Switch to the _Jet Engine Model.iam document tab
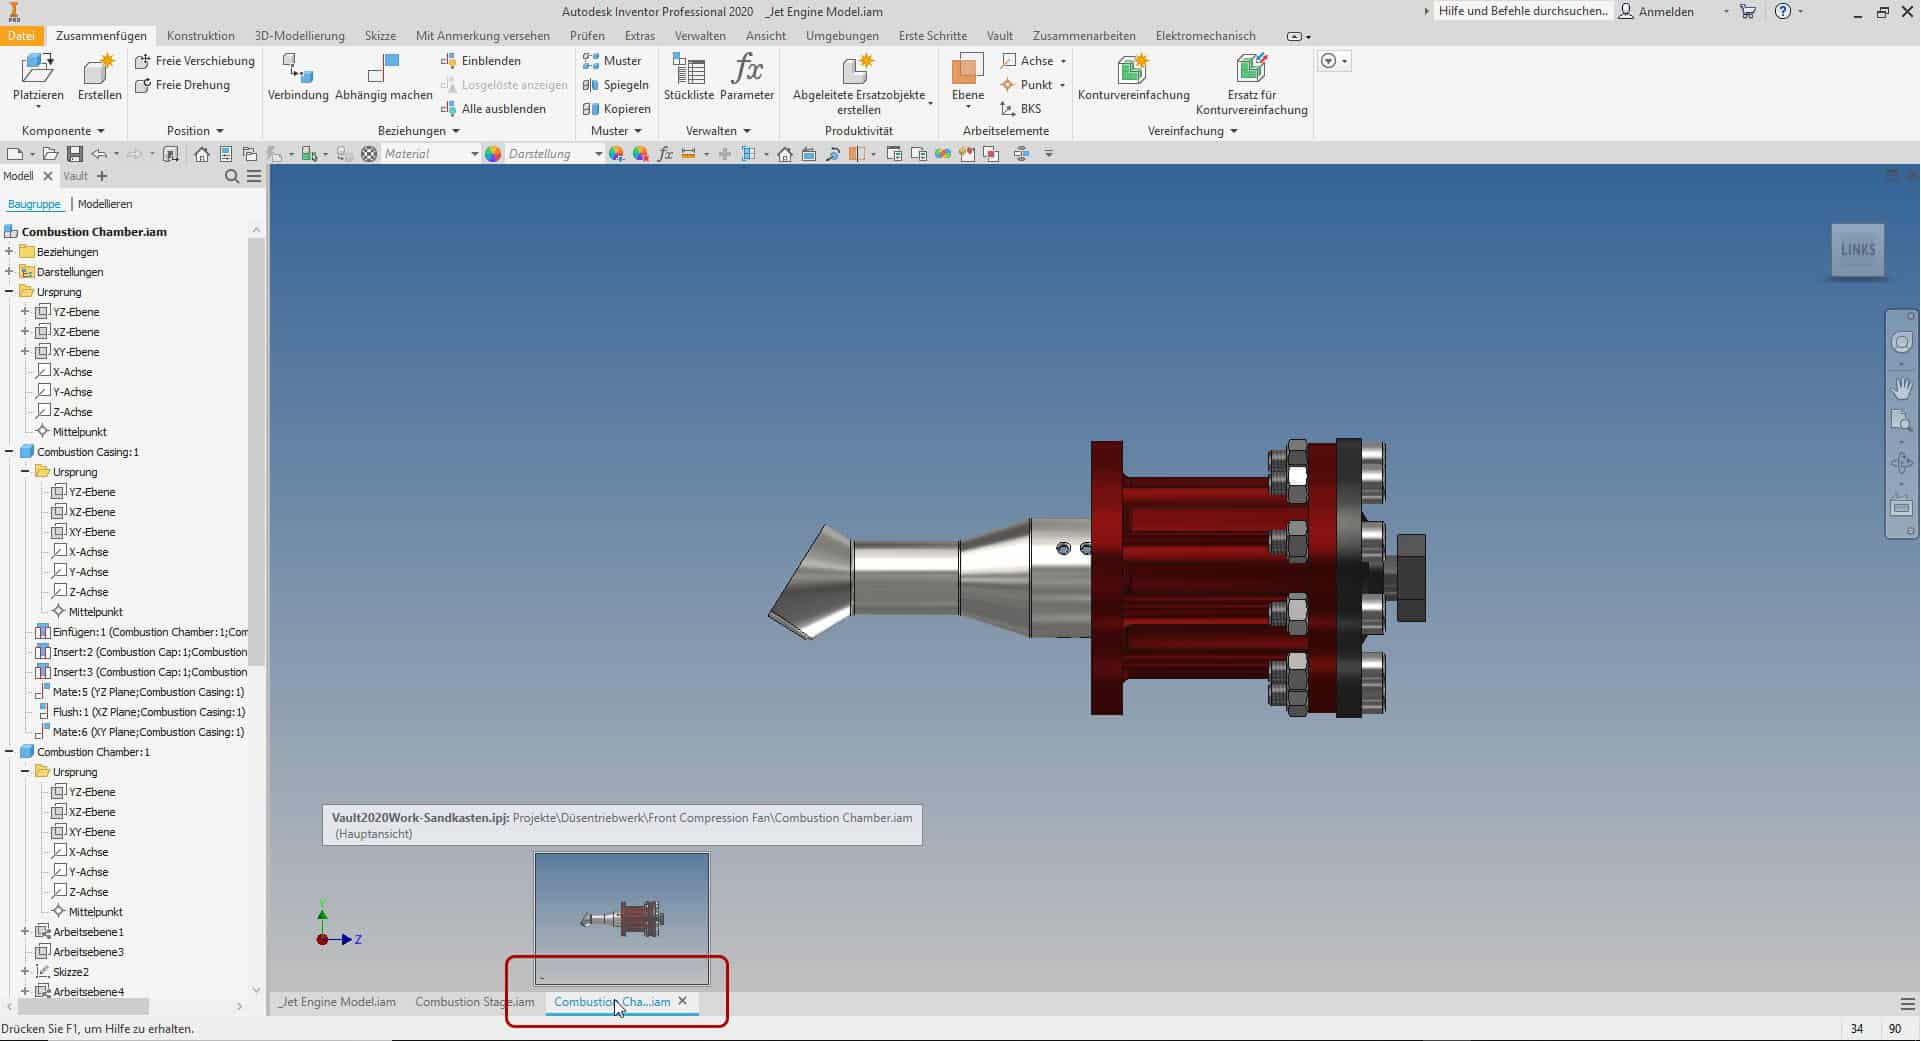 pos(337,1002)
